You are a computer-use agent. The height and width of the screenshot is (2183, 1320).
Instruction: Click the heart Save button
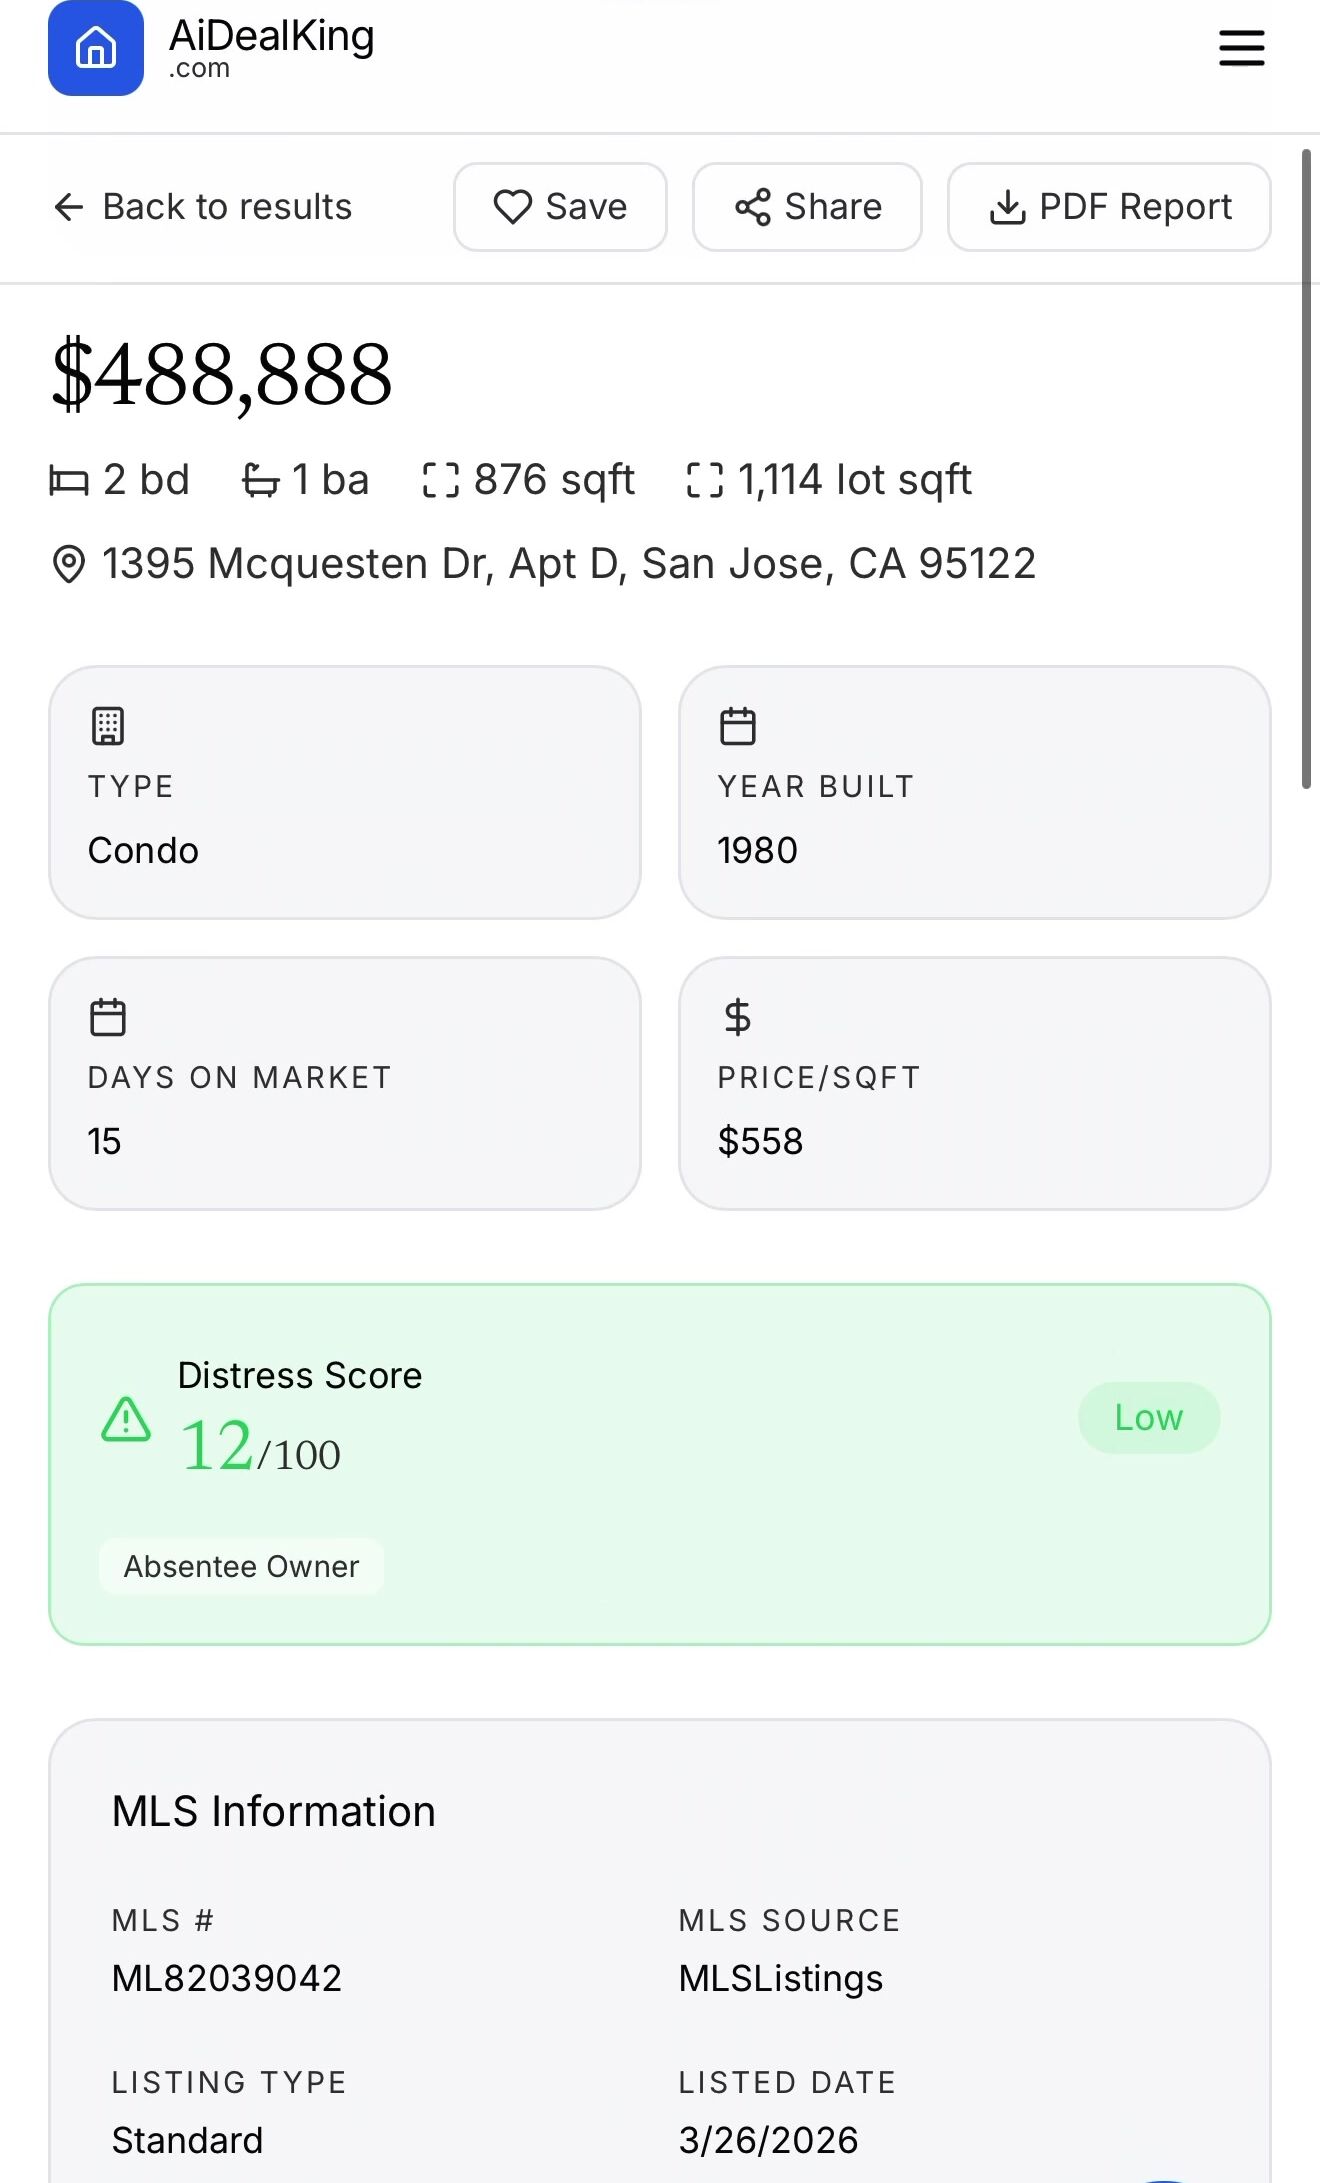(560, 207)
